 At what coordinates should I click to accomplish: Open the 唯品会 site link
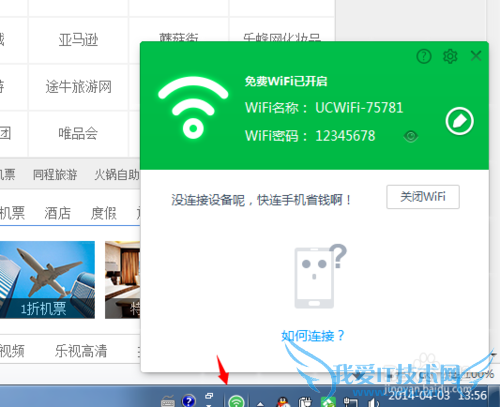click(x=78, y=133)
